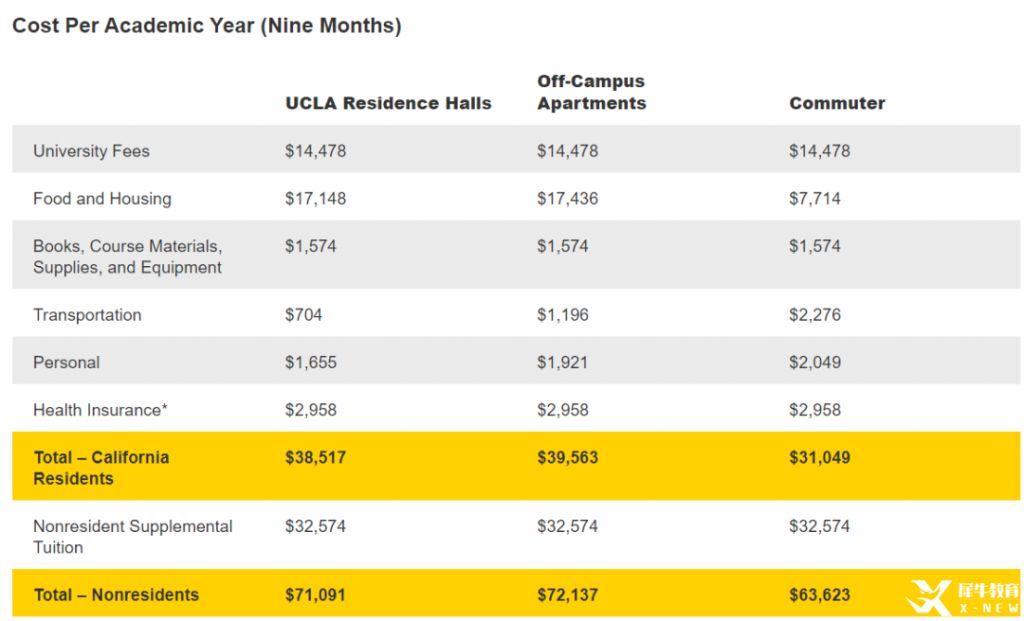Viewport: 1024px width, 621px height.
Task: Click the $63,623 Nonresidents total
Action: tap(820, 595)
